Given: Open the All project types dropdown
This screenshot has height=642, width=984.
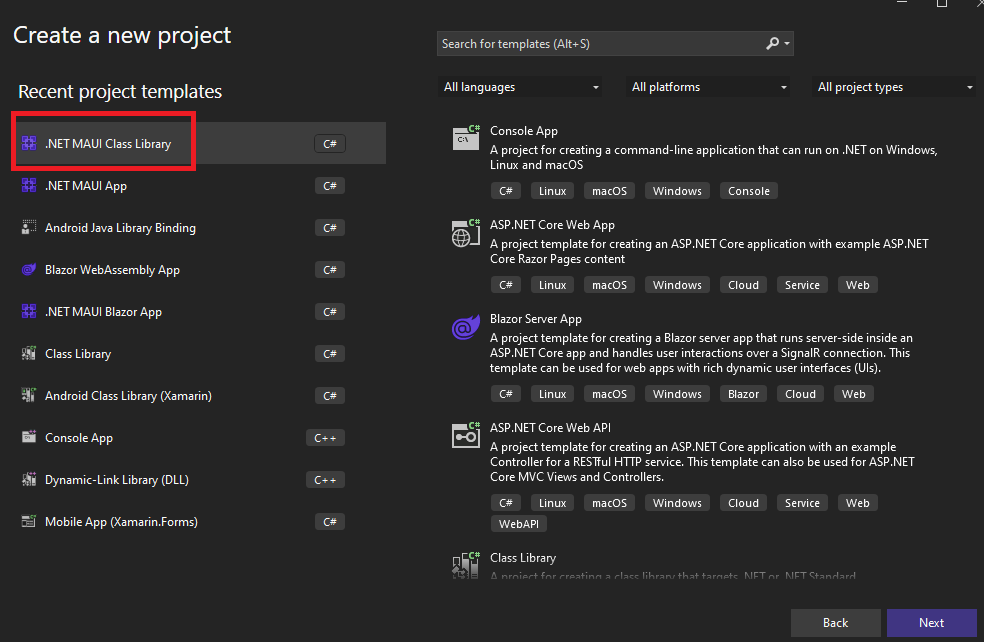Looking at the screenshot, I should click(x=895, y=87).
